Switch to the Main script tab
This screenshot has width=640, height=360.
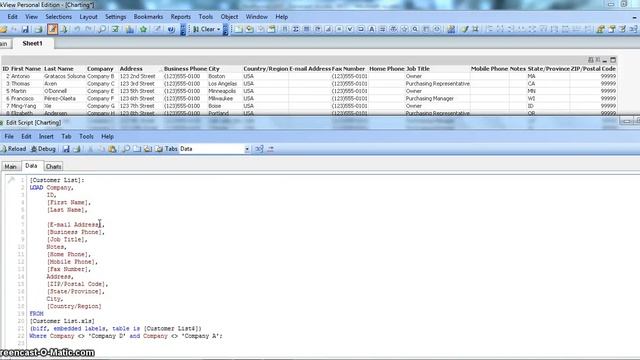11,167
